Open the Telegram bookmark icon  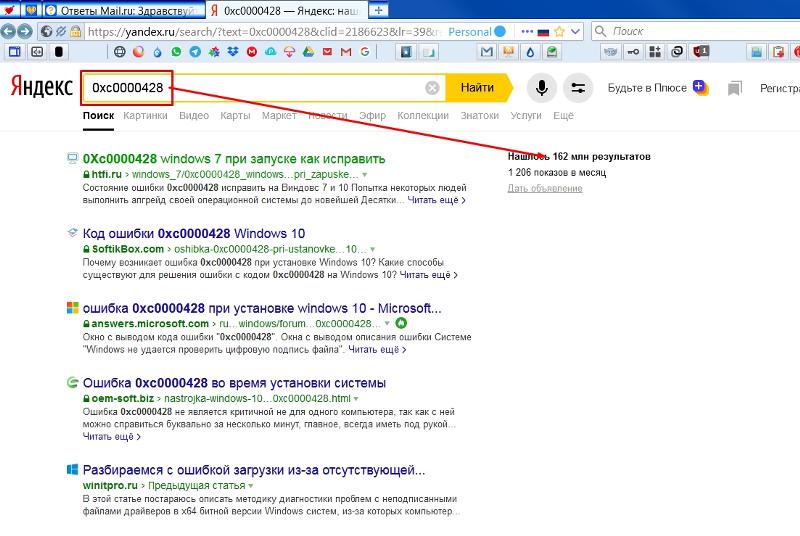click(195, 52)
